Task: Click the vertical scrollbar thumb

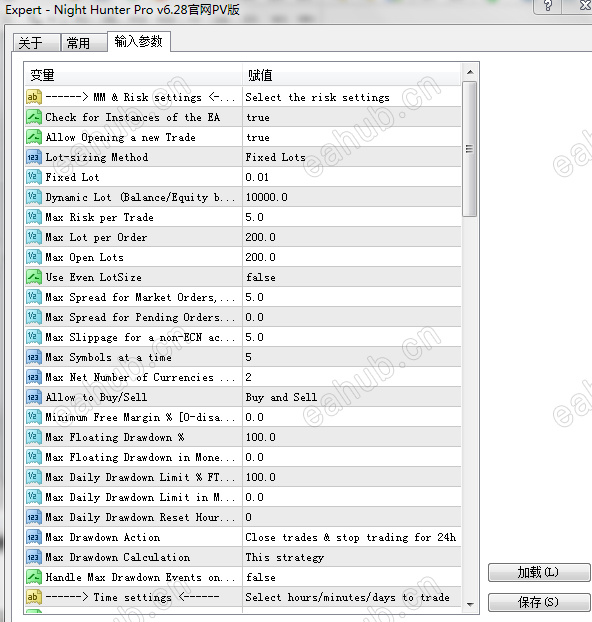Action: 470,149
